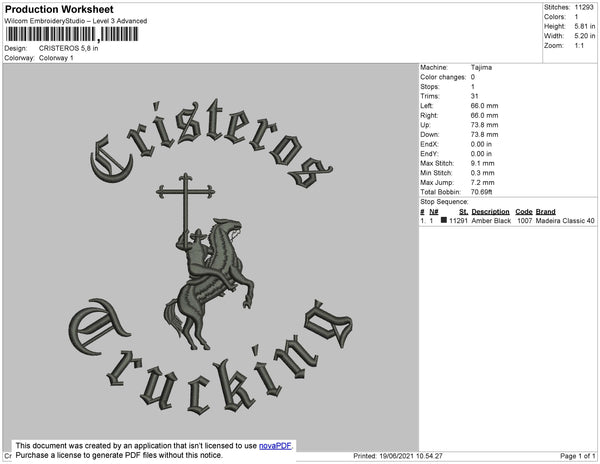The width and height of the screenshot is (600, 464).
Task: Click the Trucking arched lettering
Action: pyautogui.click(x=210, y=358)
